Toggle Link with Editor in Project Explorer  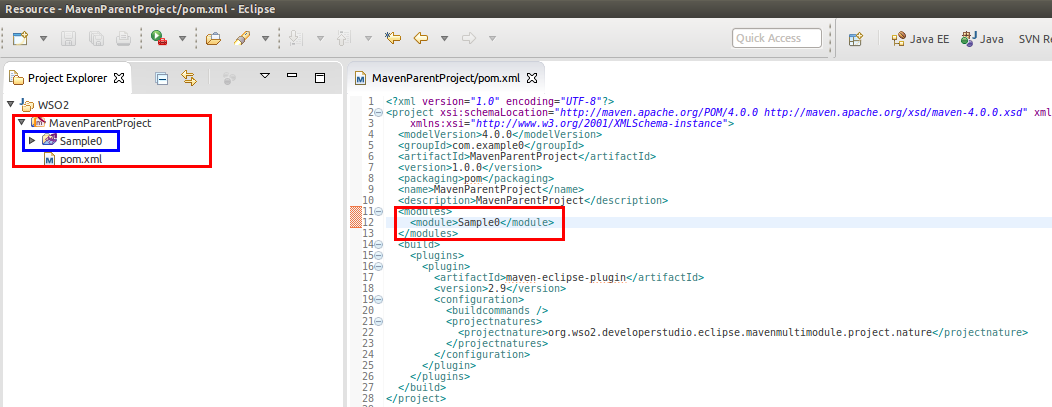tap(189, 77)
